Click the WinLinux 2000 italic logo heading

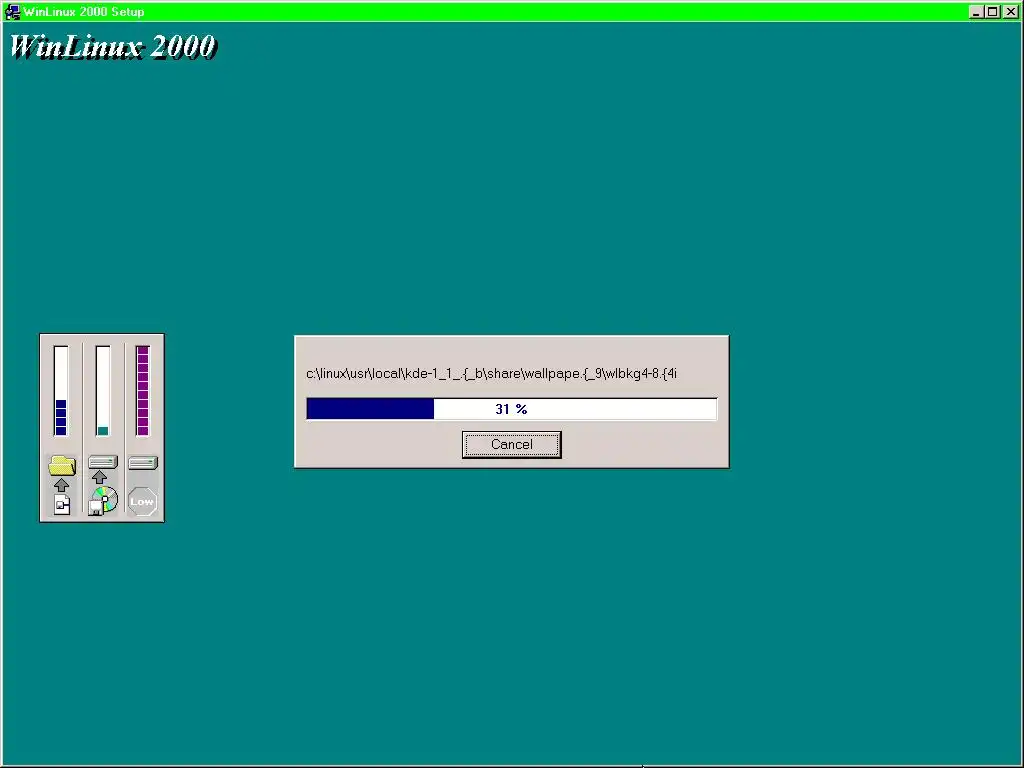[x=112, y=47]
